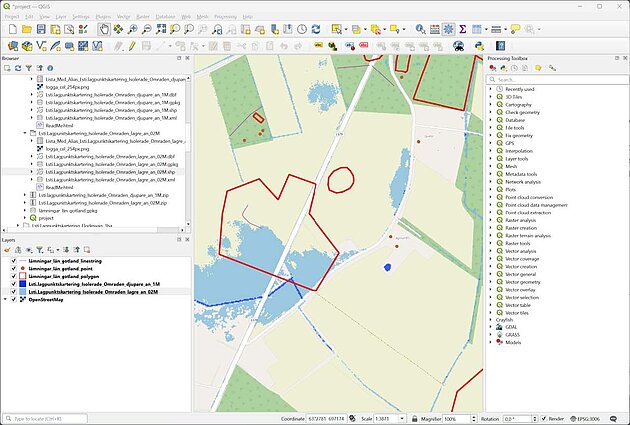The height and width of the screenshot is (425, 630).
Task: Click the light blue lagre_an_02M layer swatch
Action: [22, 292]
